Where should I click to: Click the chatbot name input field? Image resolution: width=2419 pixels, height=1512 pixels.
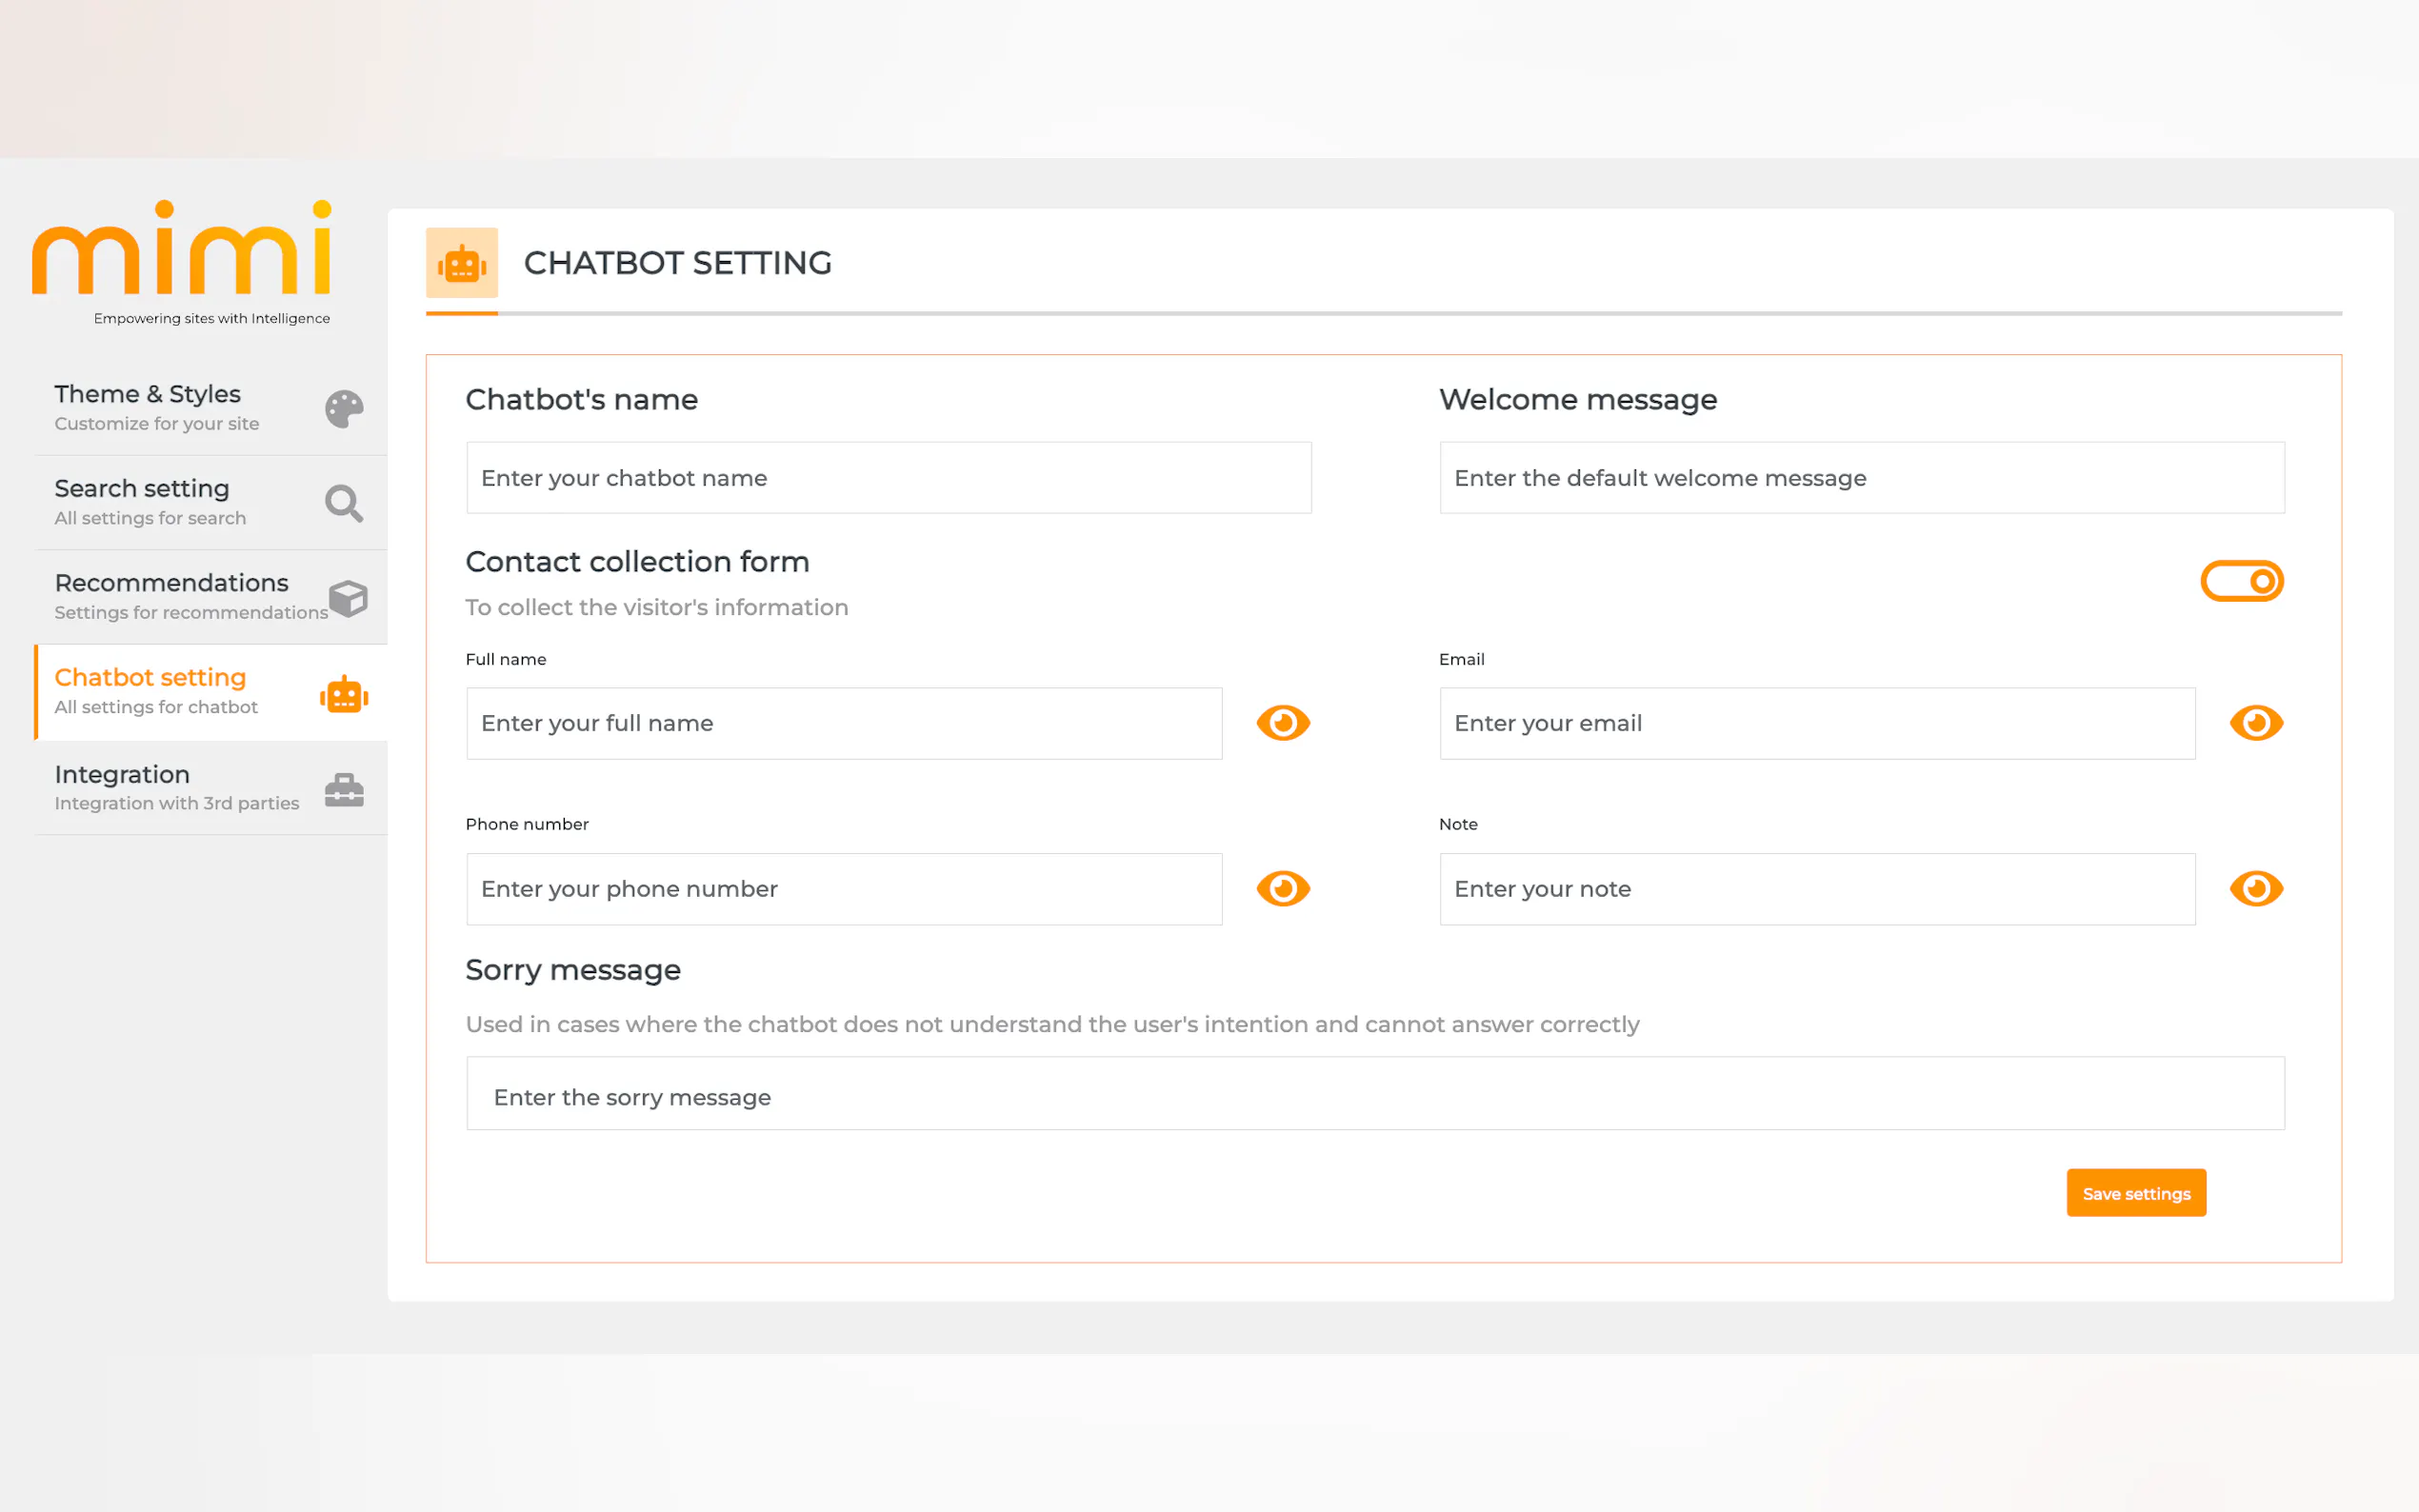(x=888, y=478)
